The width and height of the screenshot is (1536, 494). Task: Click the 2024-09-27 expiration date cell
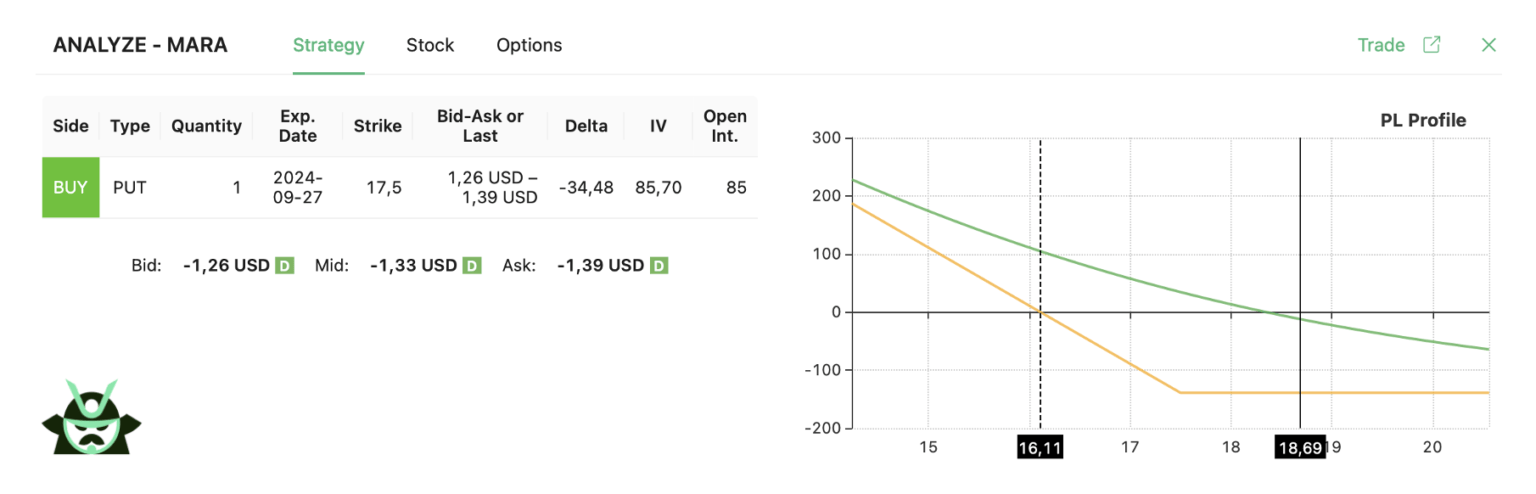coord(298,187)
